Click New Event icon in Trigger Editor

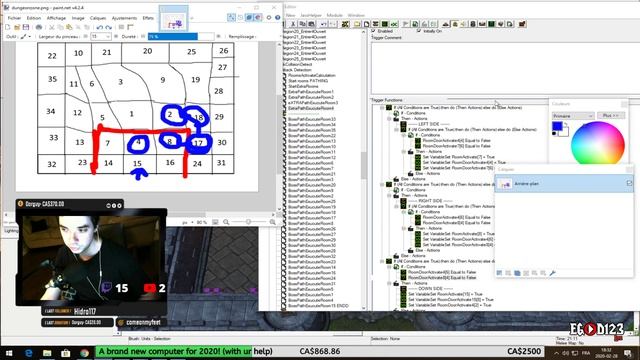(x=405, y=24)
